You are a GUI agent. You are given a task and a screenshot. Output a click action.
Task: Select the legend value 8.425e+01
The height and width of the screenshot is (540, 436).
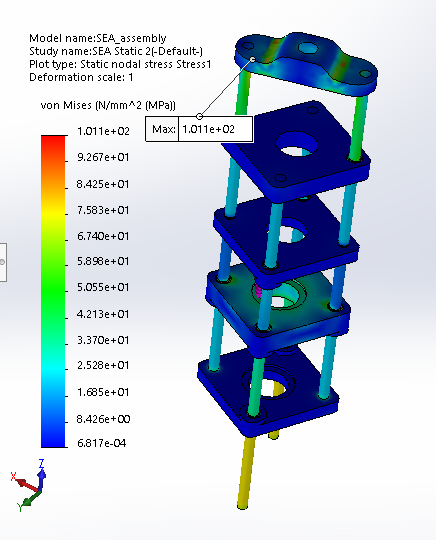(103, 184)
